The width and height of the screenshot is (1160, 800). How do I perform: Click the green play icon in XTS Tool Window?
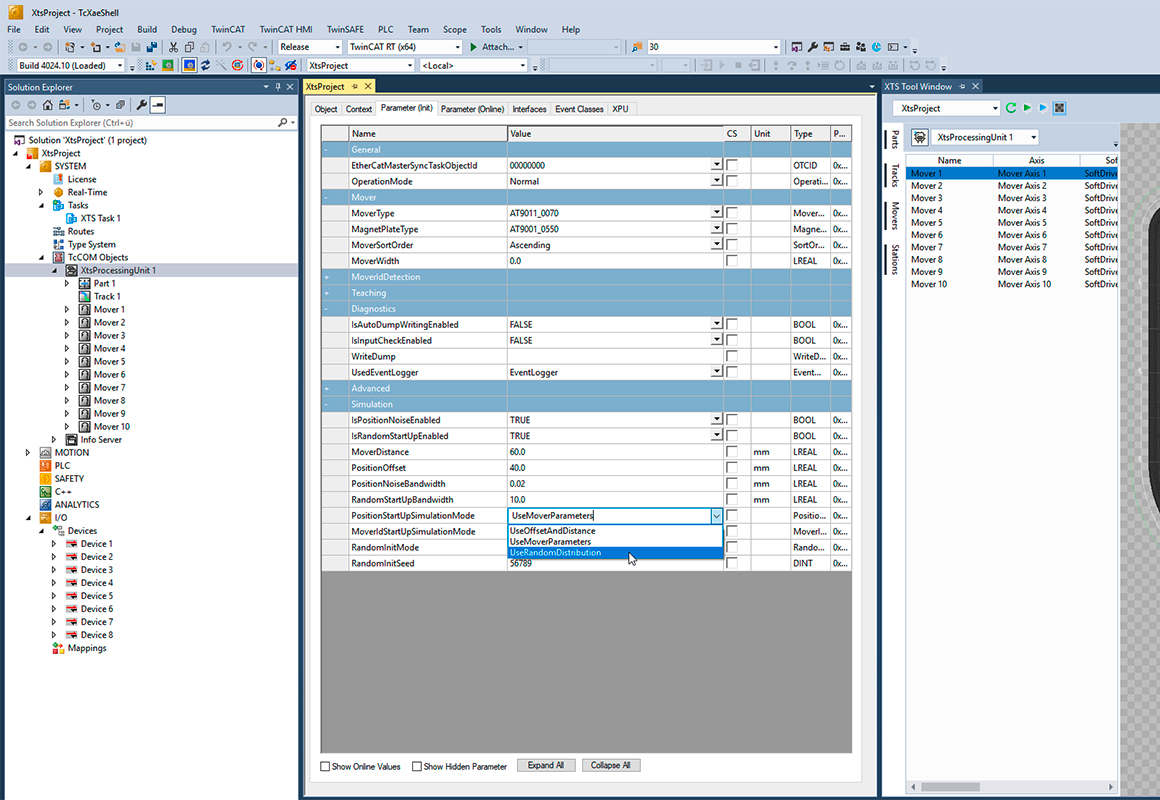coord(1029,107)
